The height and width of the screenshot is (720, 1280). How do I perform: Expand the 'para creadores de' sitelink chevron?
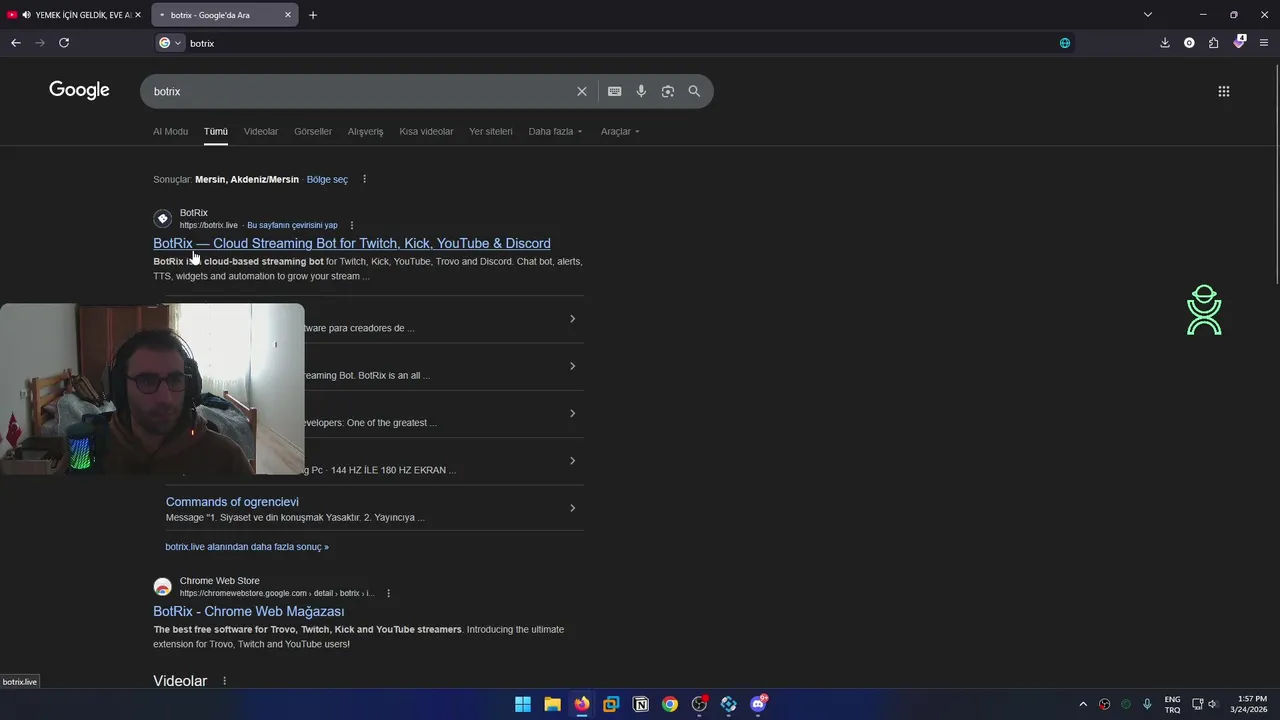pos(572,319)
